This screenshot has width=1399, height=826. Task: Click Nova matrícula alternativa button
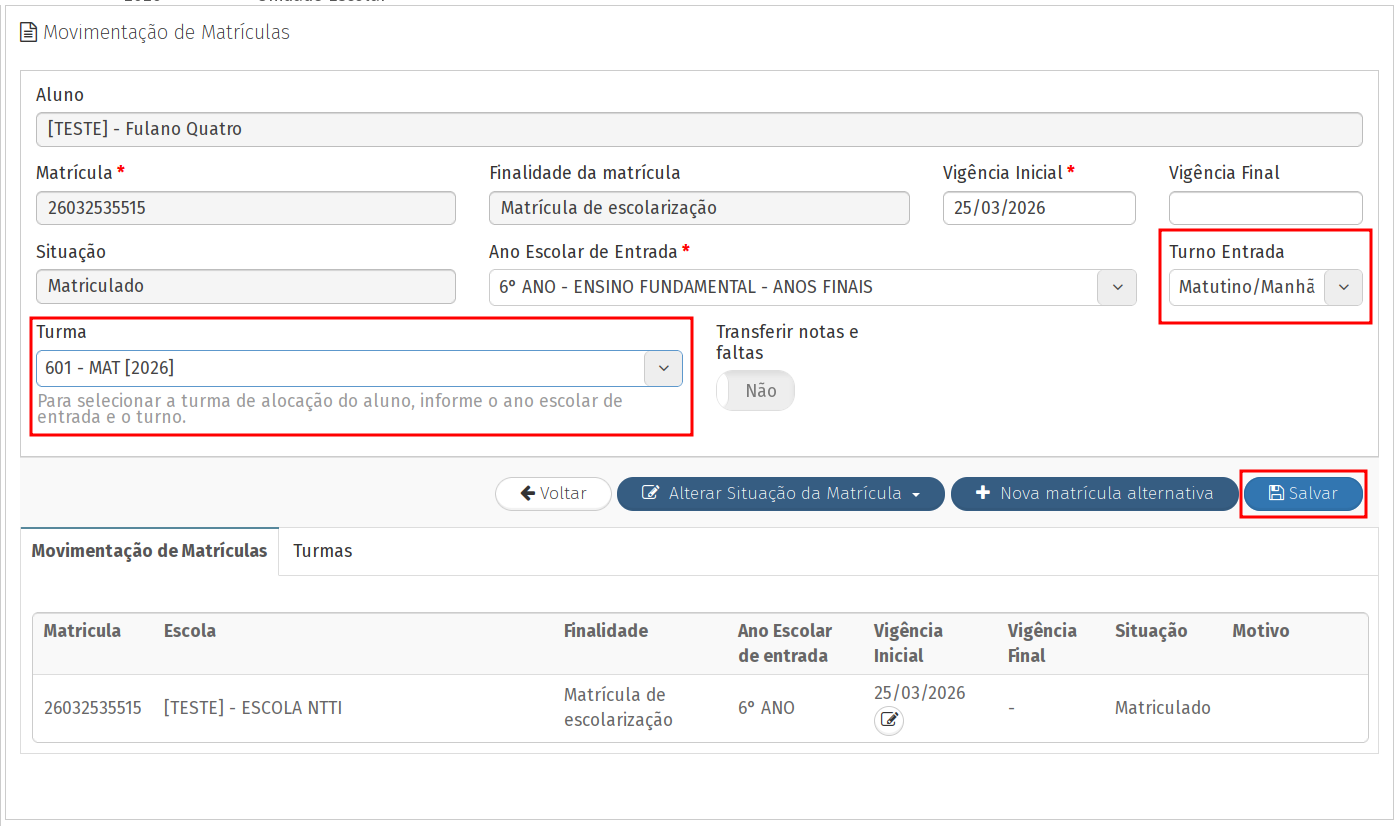(1094, 494)
